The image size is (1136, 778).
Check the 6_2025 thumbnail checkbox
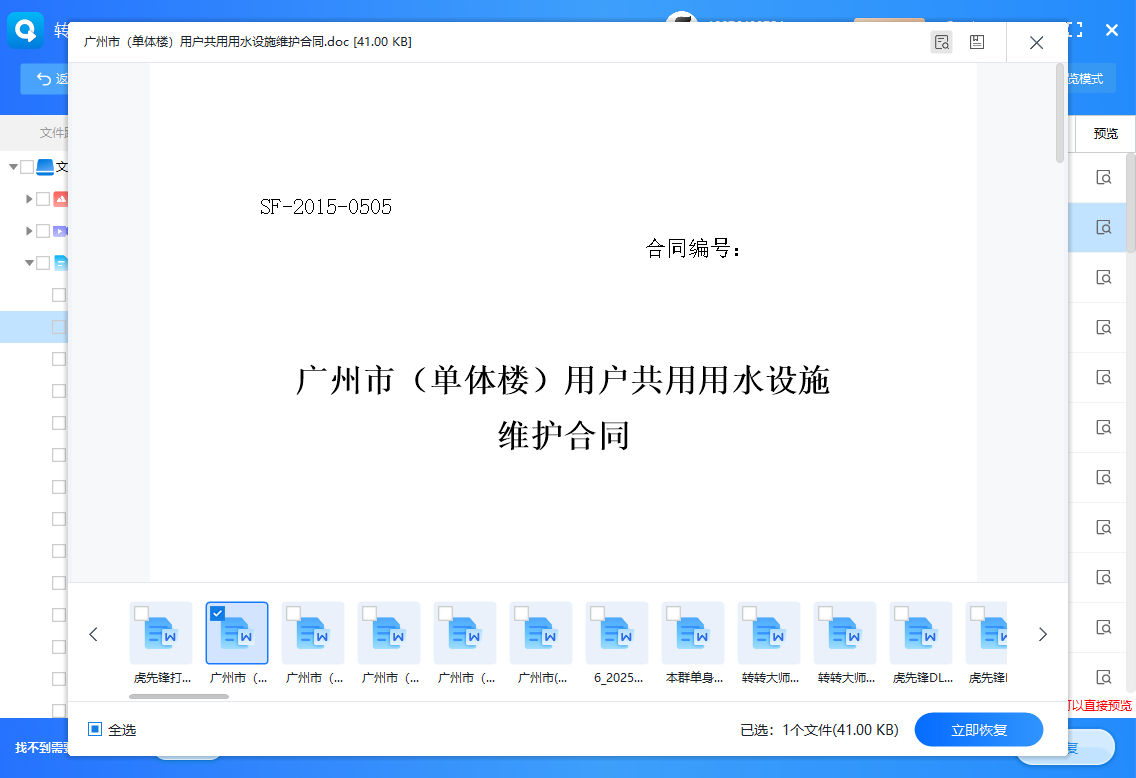pos(597,613)
